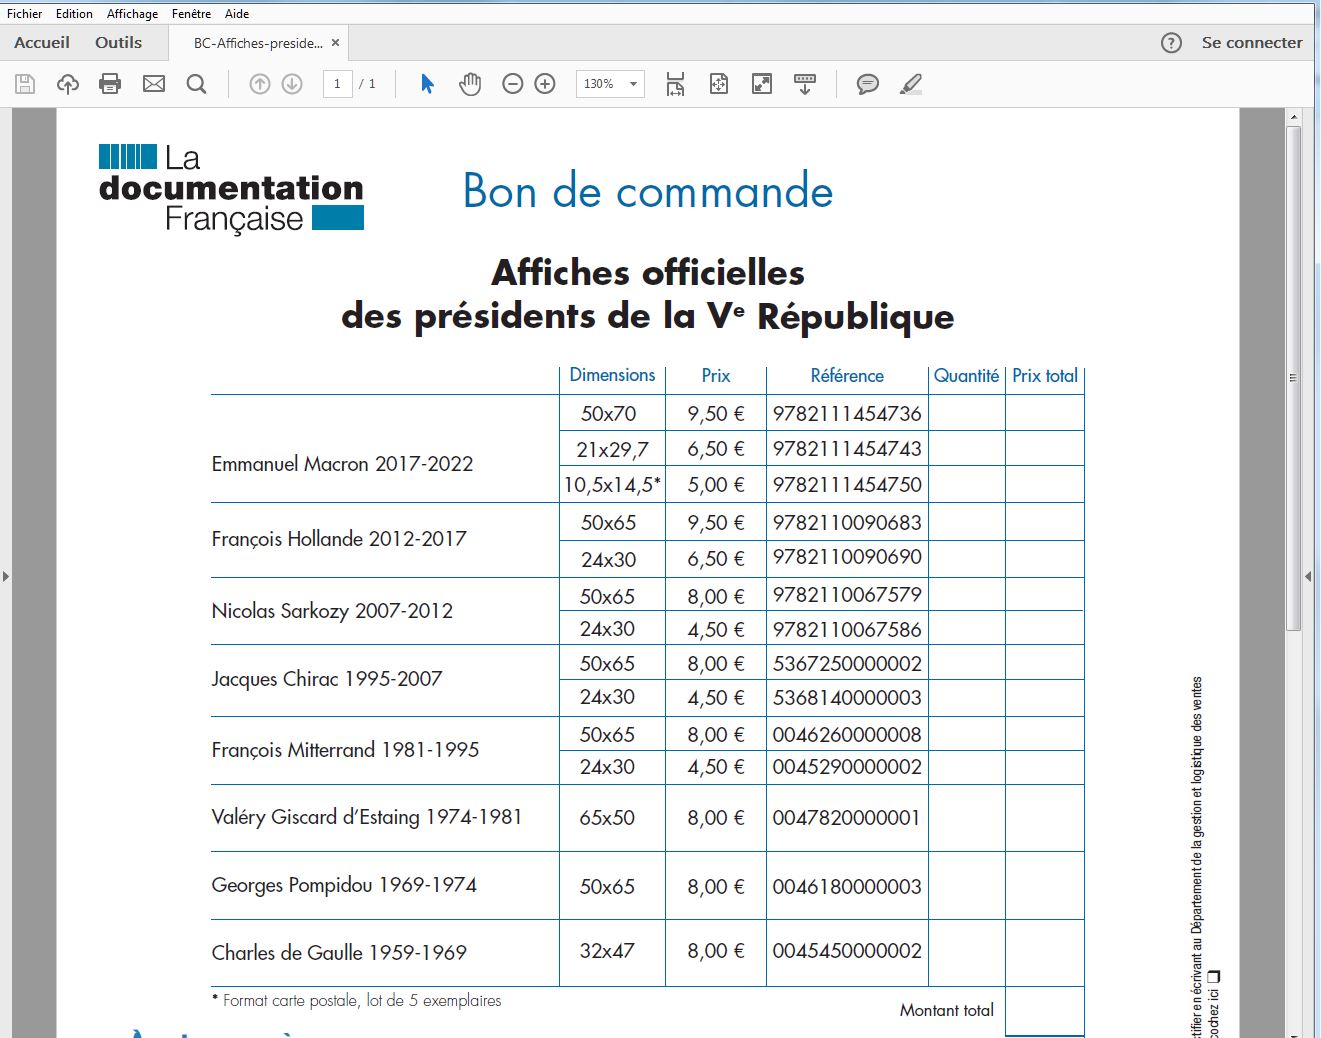Open help with the question mark icon

coord(1171,43)
